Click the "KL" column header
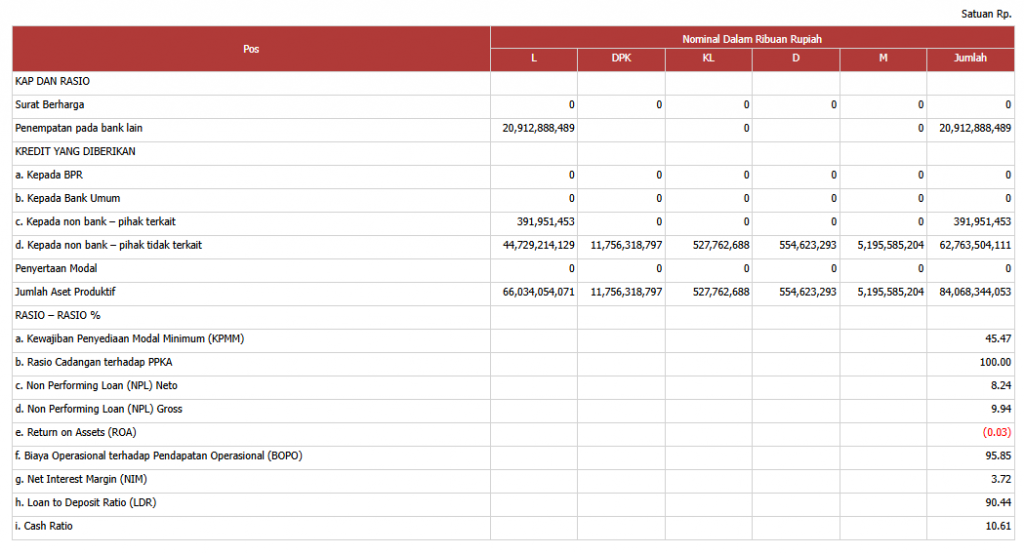 click(x=708, y=59)
